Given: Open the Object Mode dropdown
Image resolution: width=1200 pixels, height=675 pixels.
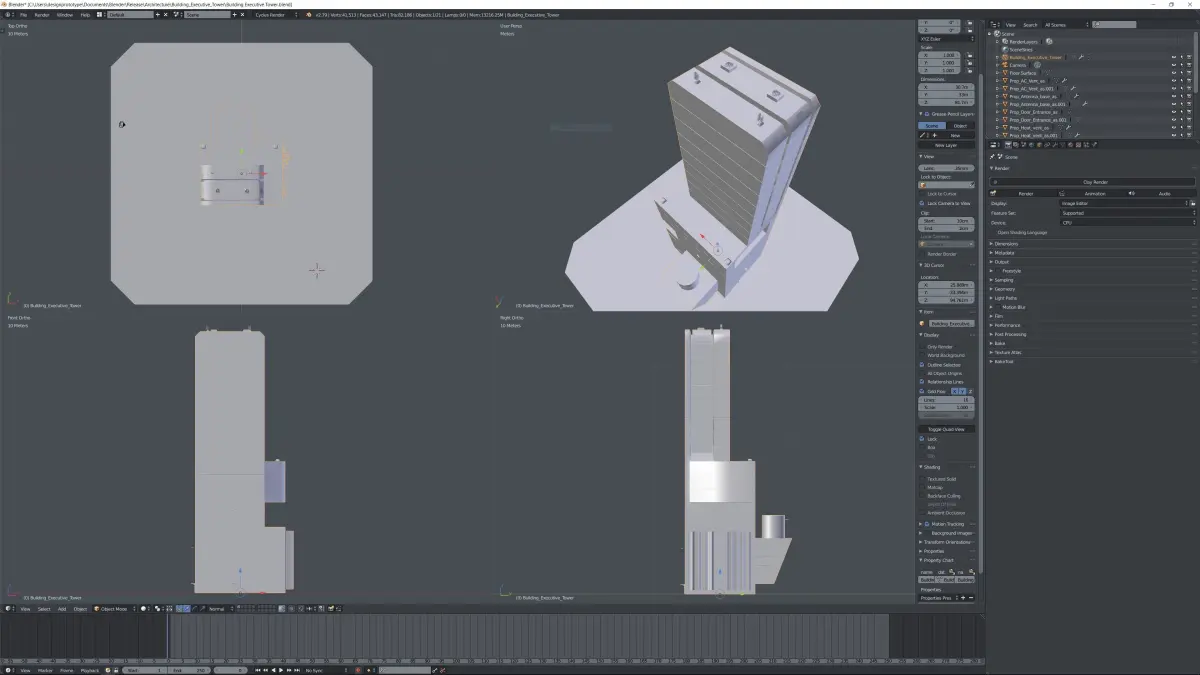Looking at the screenshot, I should [x=115, y=609].
